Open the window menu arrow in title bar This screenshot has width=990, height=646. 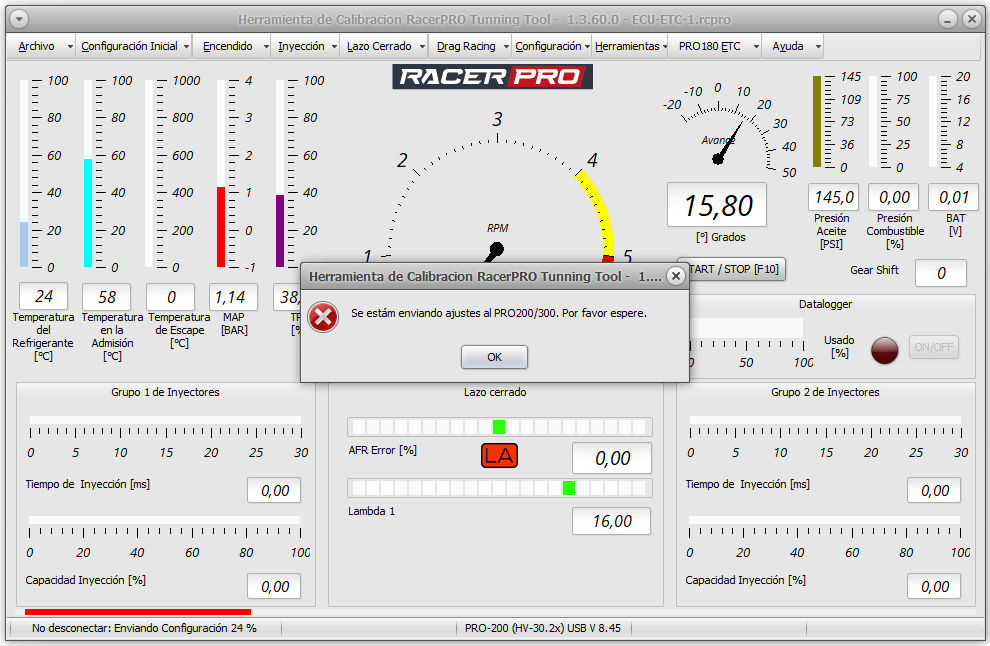point(20,20)
